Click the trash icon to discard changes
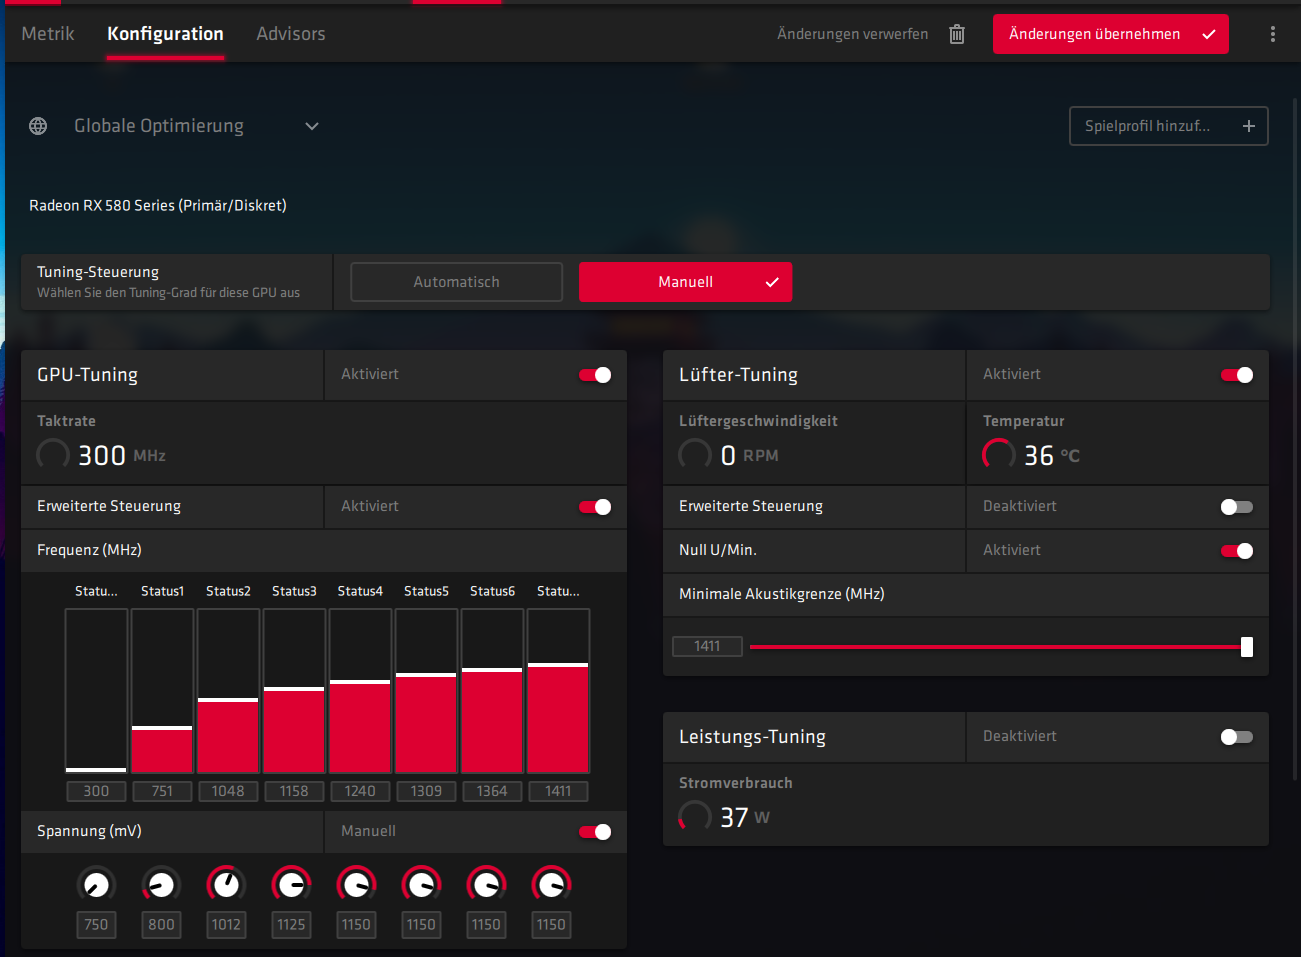Viewport: 1301px width, 957px height. [957, 34]
